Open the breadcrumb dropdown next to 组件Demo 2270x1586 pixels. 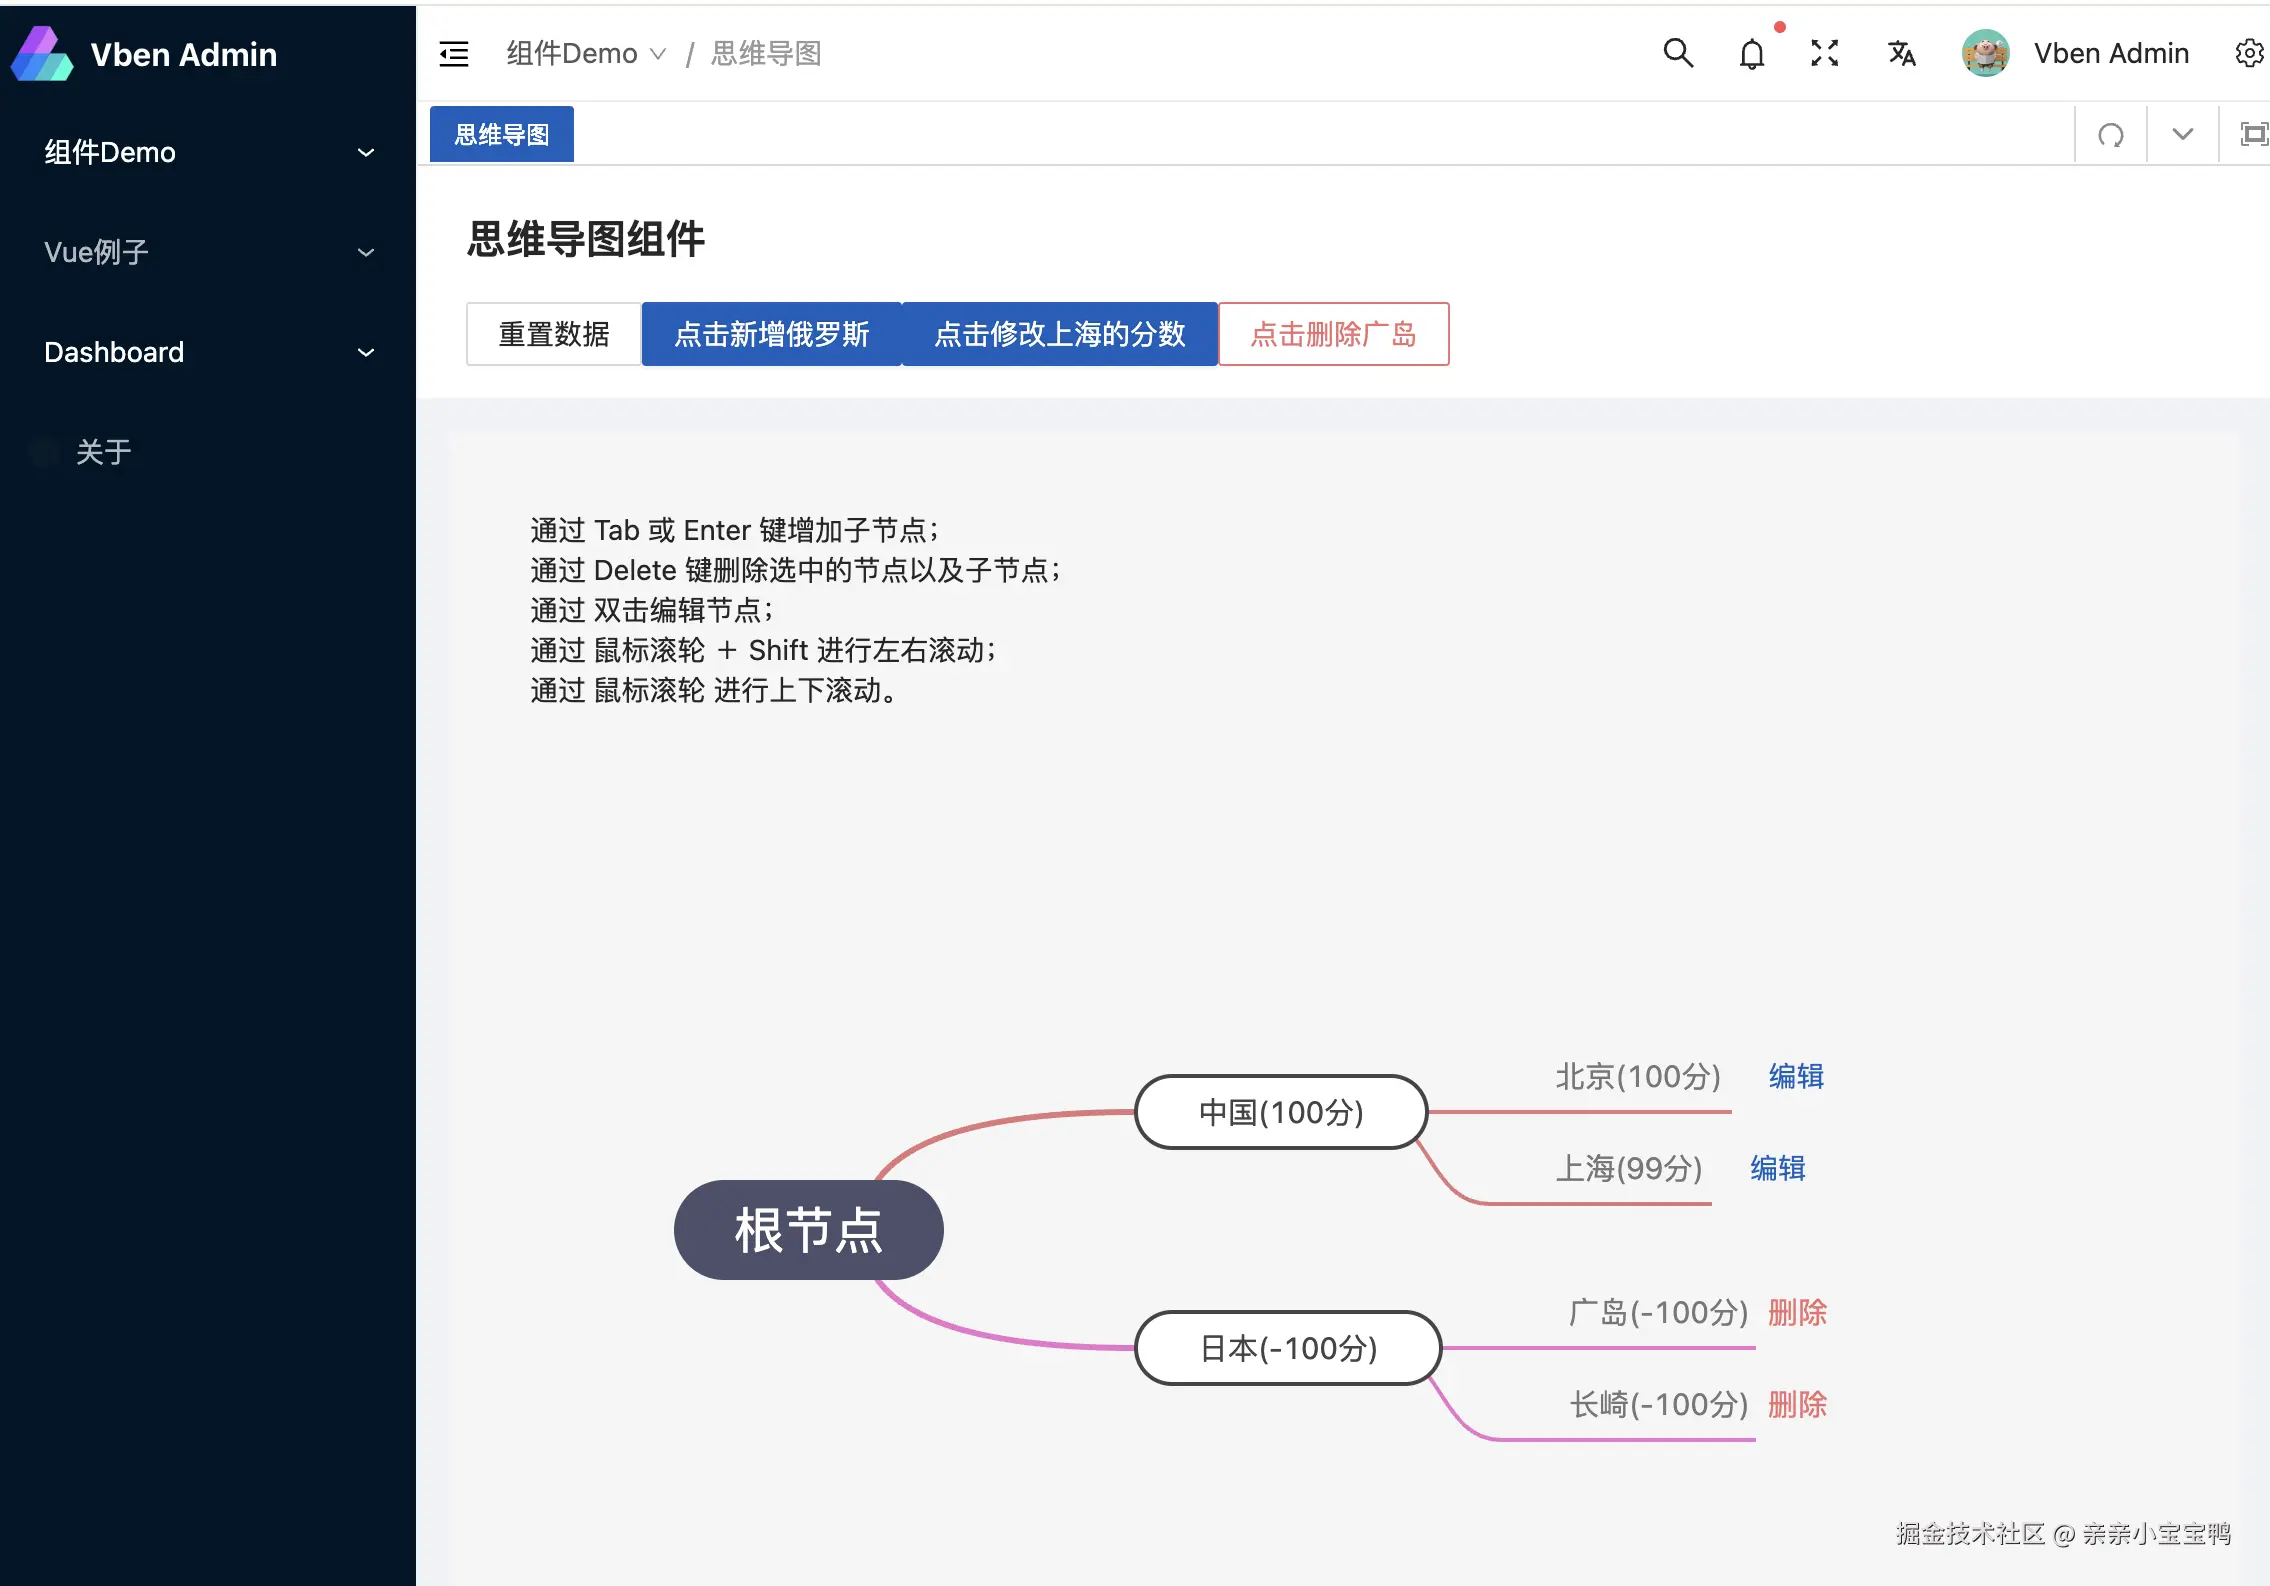(658, 53)
